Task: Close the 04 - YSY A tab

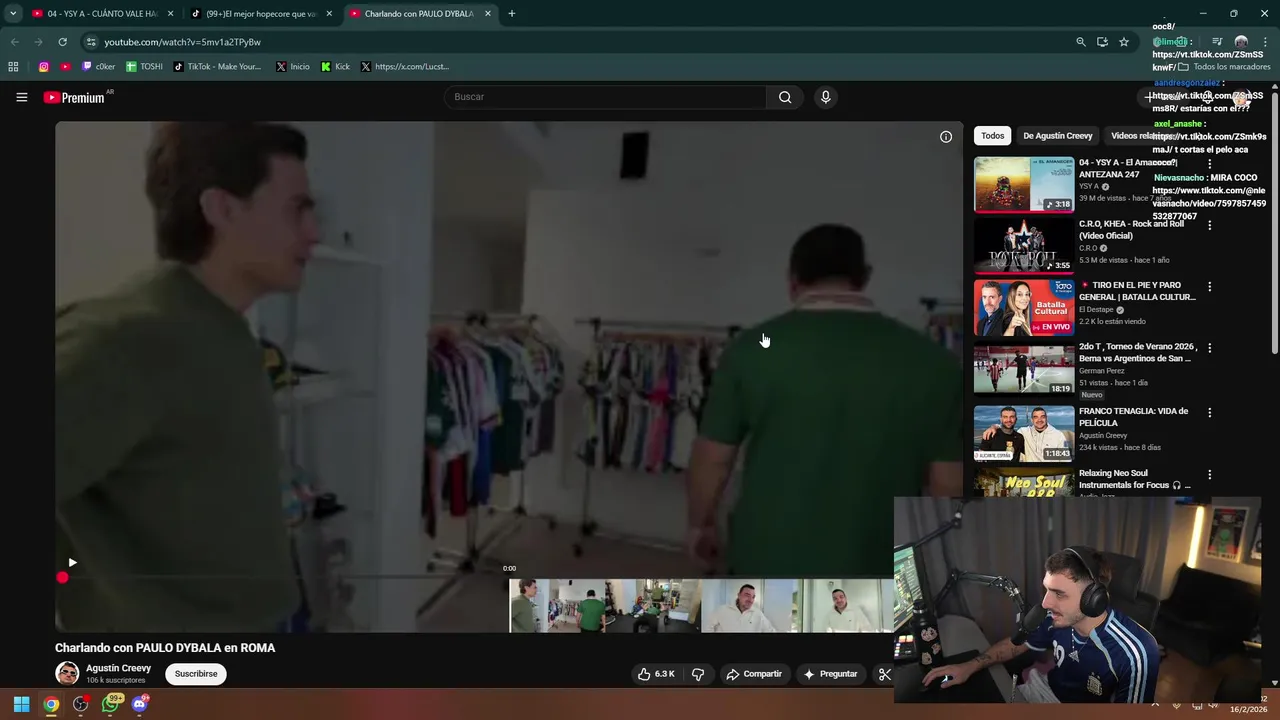Action: [x=170, y=14]
